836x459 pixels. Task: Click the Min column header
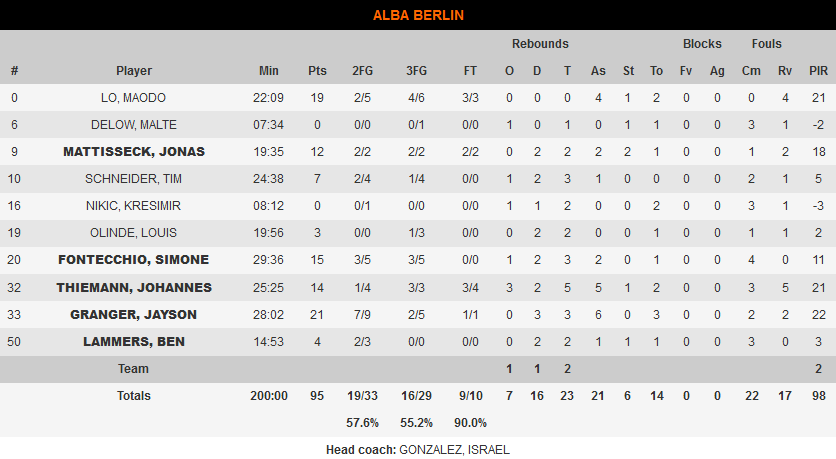(269, 71)
